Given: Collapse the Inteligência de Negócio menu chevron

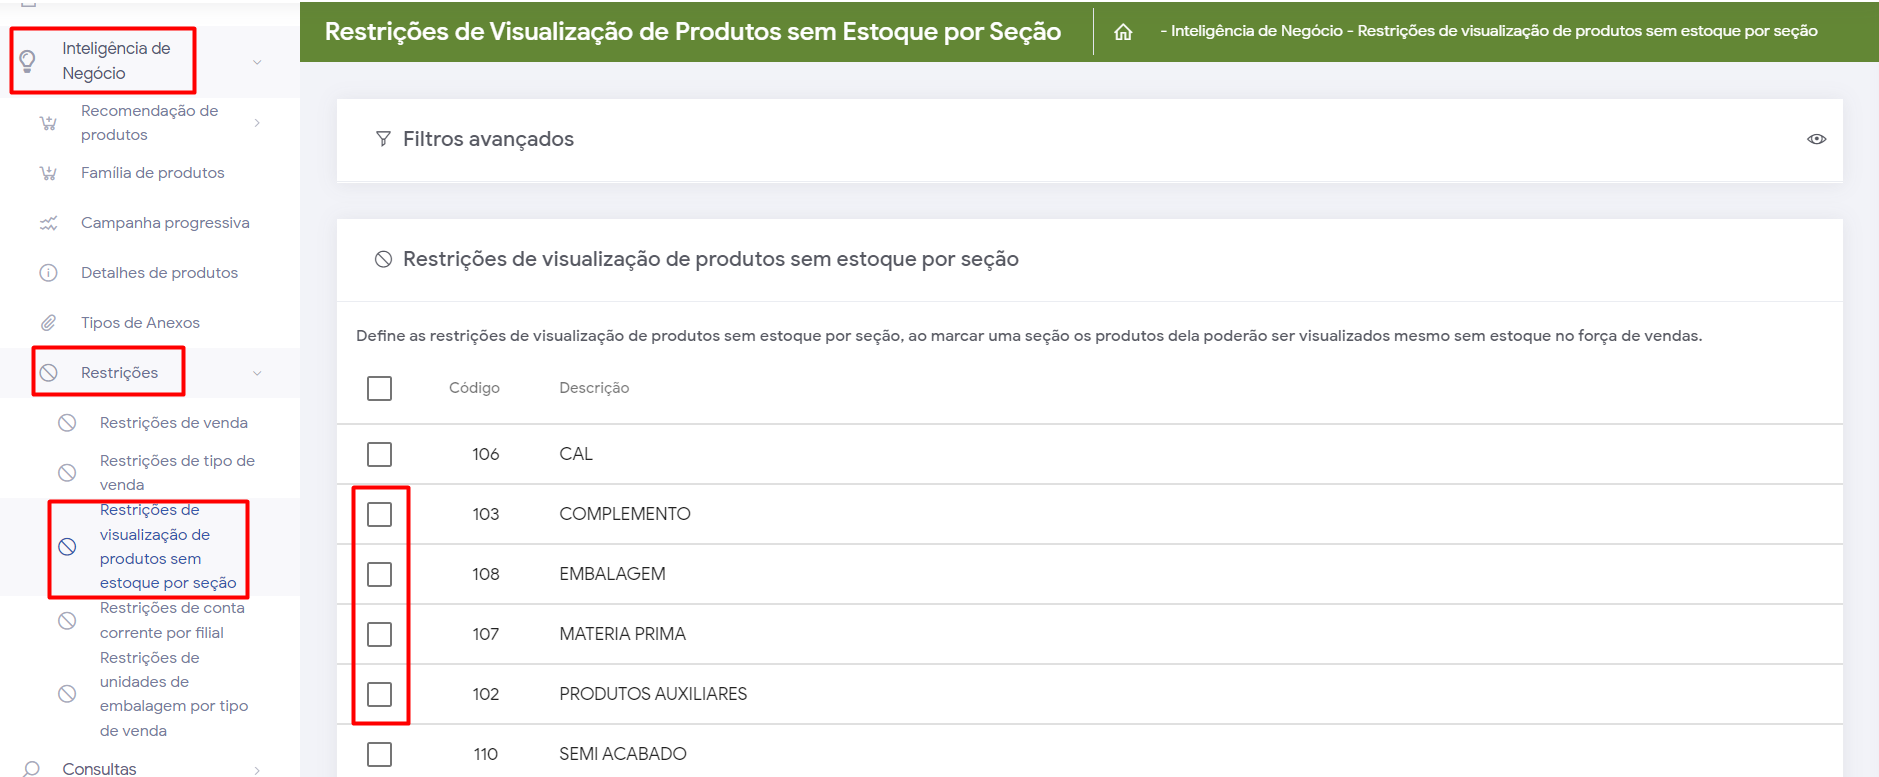Looking at the screenshot, I should 257,62.
